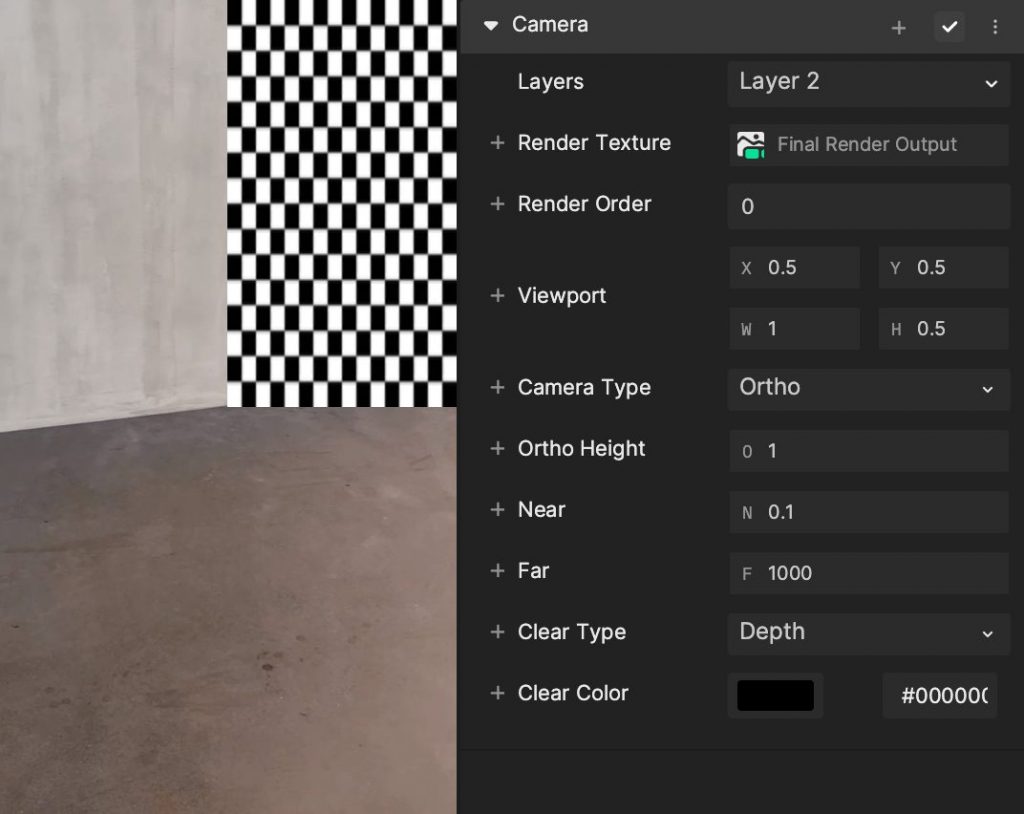
Task: Collapse the Camera component section
Action: (491, 25)
